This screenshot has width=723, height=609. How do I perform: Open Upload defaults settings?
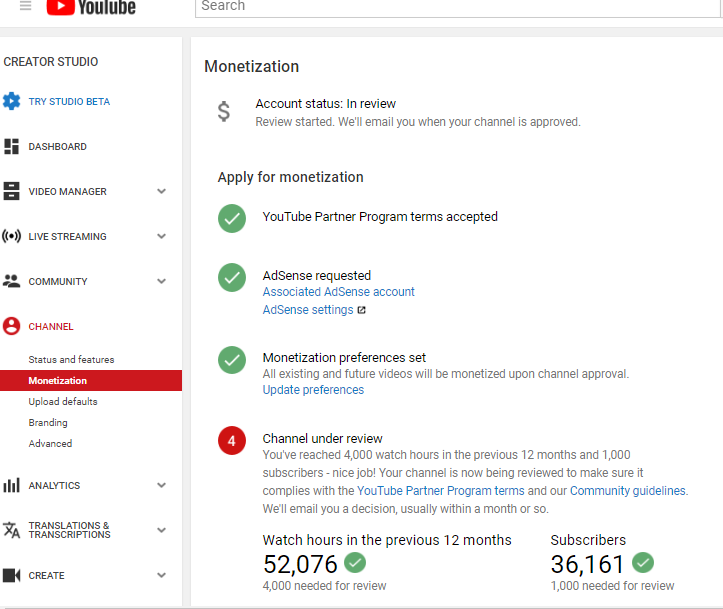tap(63, 402)
